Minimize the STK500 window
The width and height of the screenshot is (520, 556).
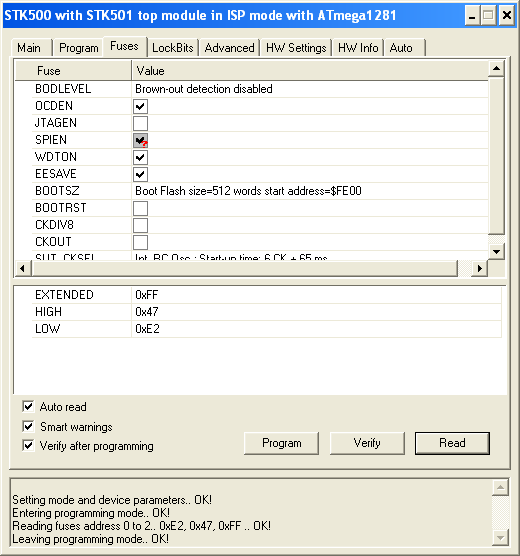tap(472, 16)
